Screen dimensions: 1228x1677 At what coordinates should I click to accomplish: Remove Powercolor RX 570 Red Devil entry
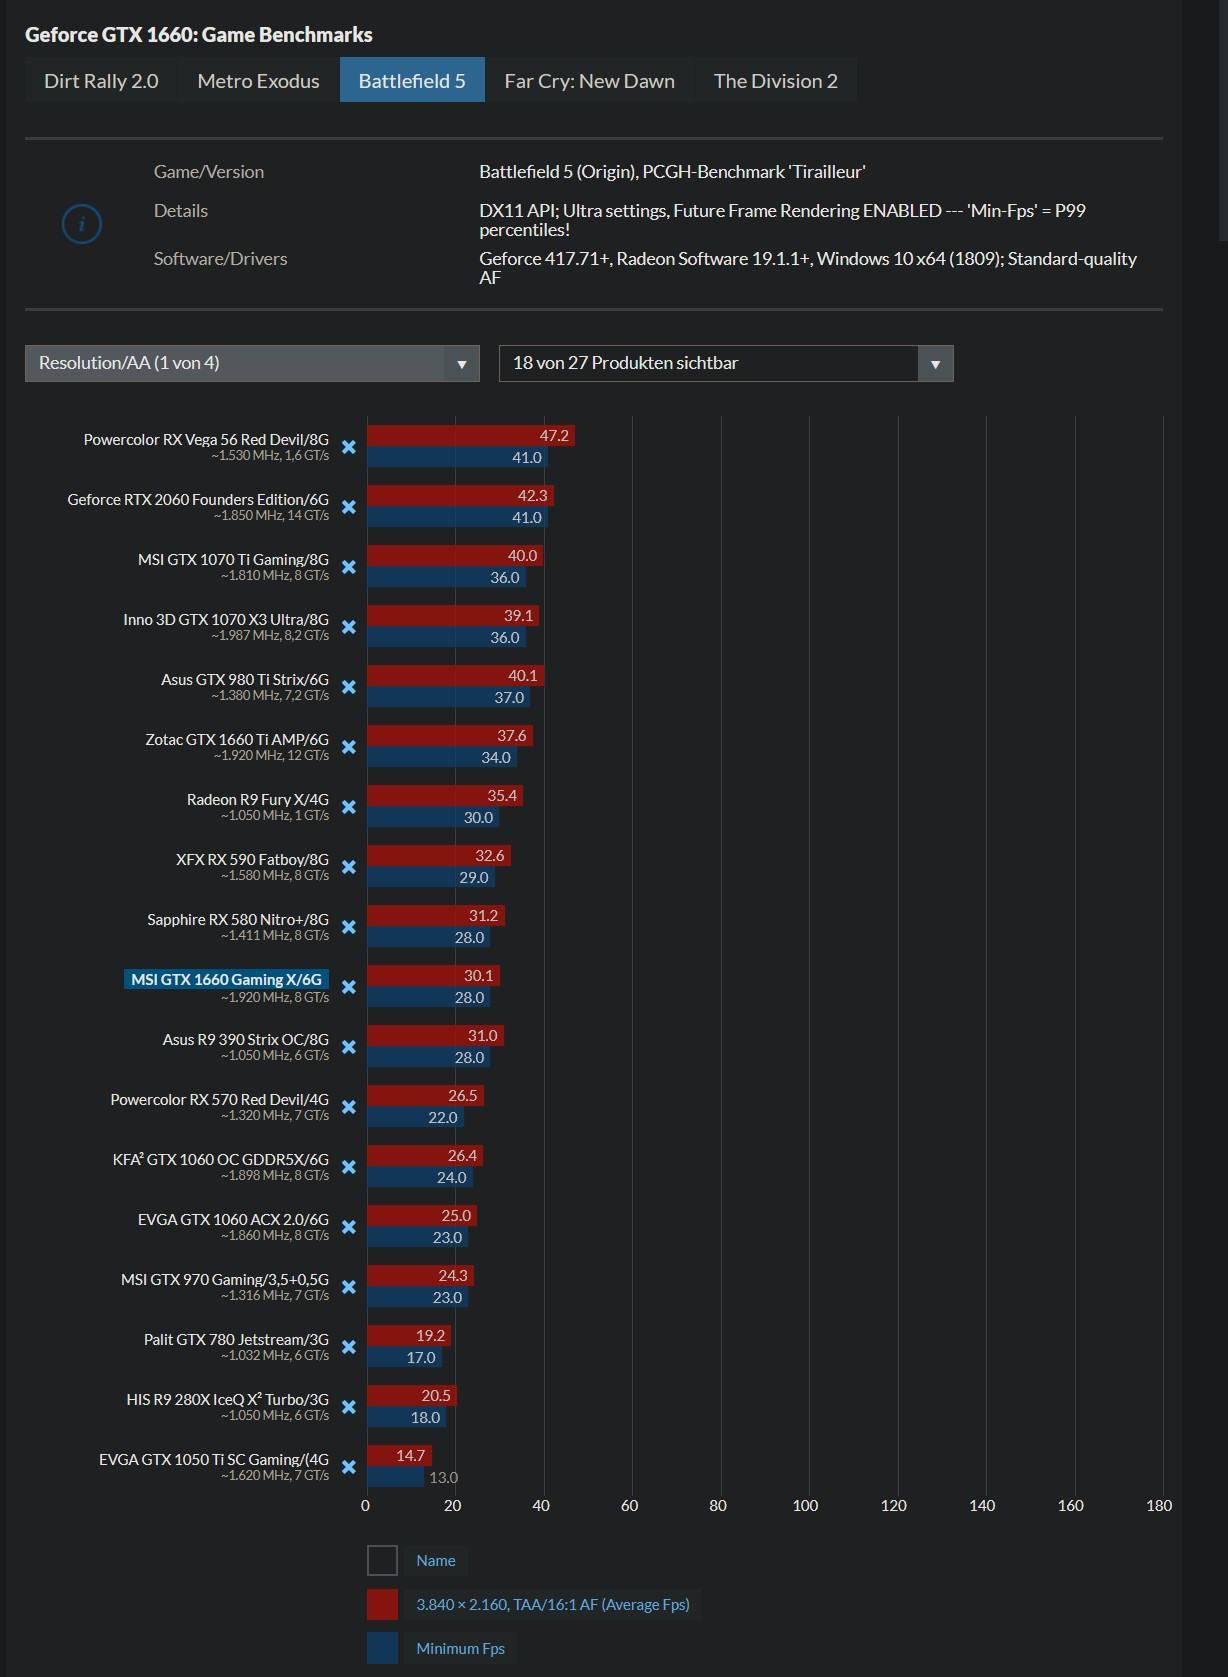[349, 1107]
